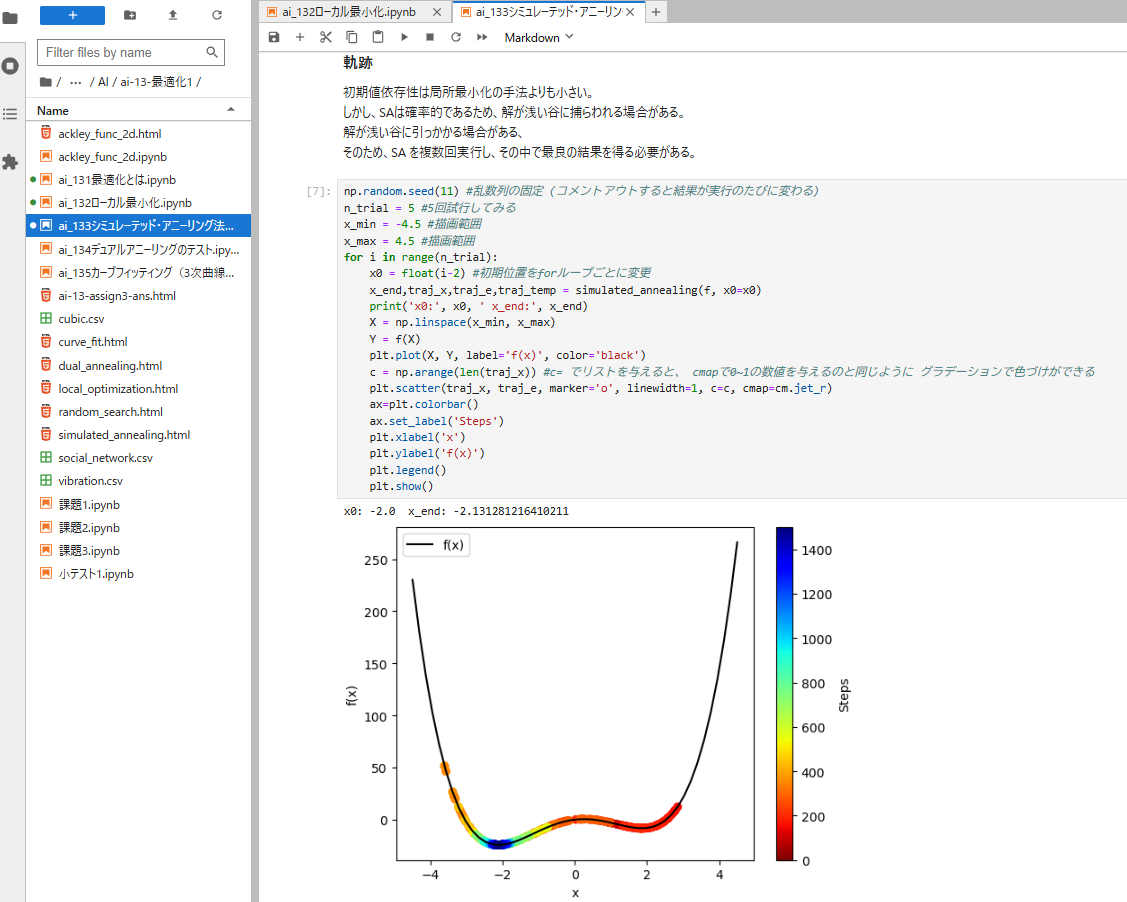Click the Filter files by name field
This screenshot has width=1127, height=902.
click(x=131, y=52)
